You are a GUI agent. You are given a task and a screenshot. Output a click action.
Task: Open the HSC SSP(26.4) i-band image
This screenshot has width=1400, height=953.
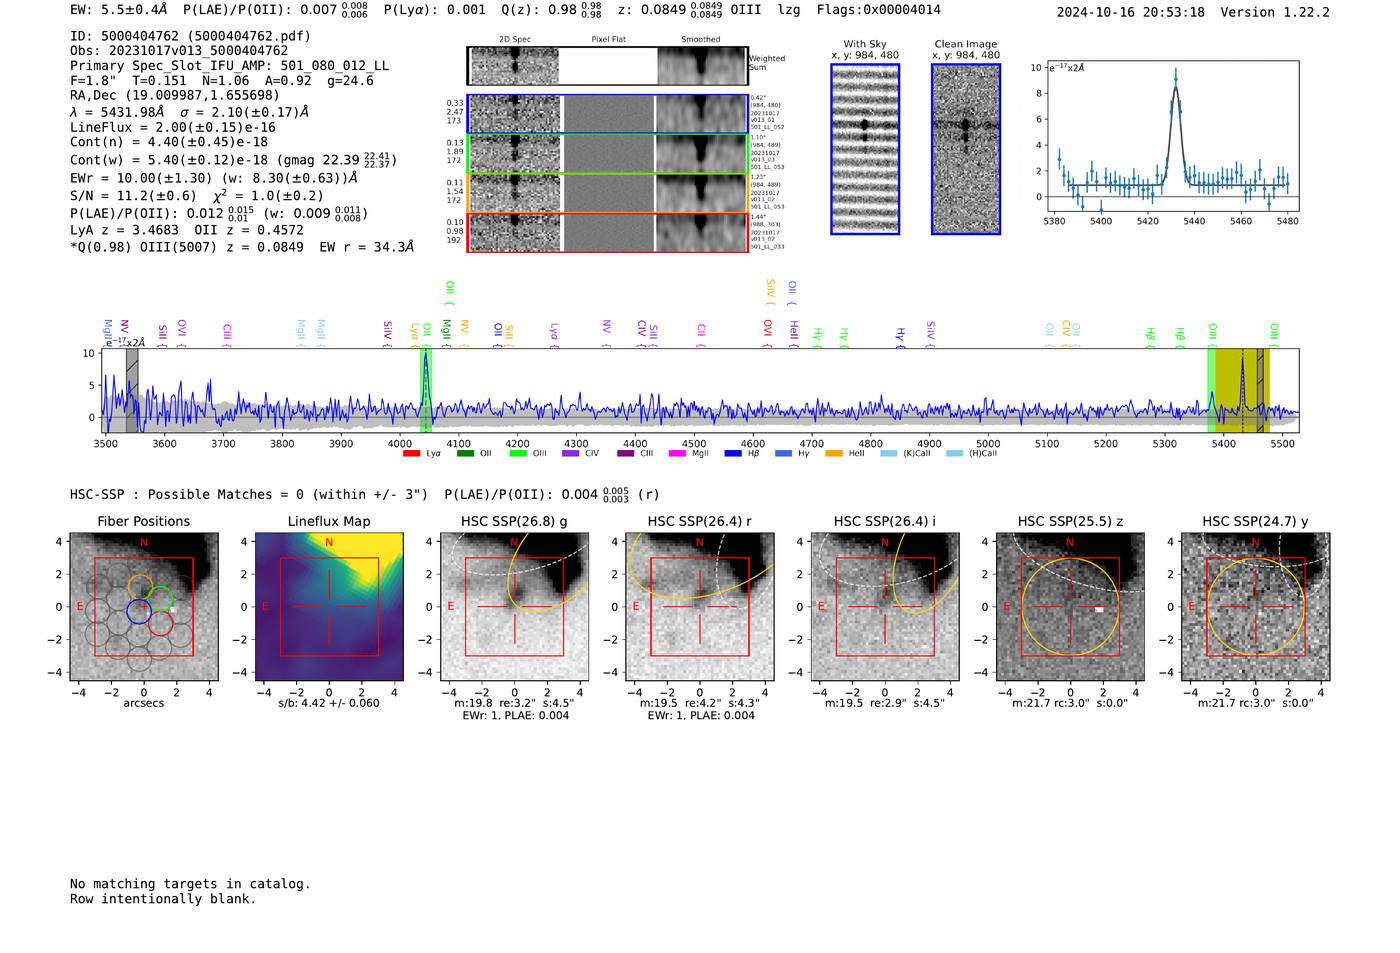pyautogui.click(x=885, y=607)
